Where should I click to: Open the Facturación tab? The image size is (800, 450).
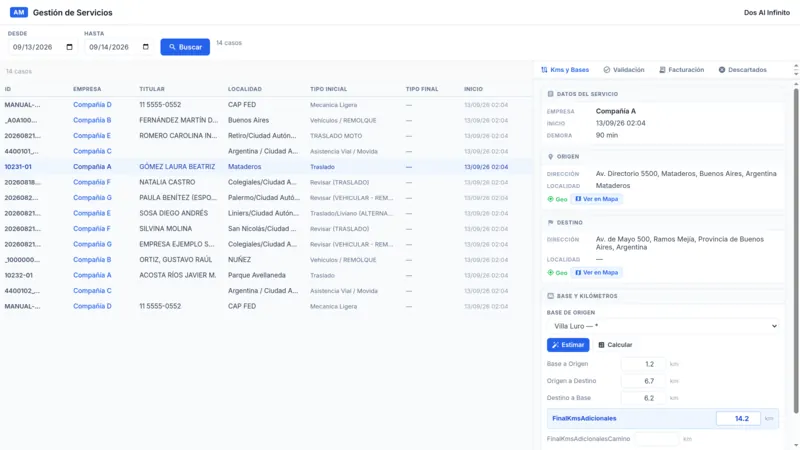pyautogui.click(x=681, y=70)
